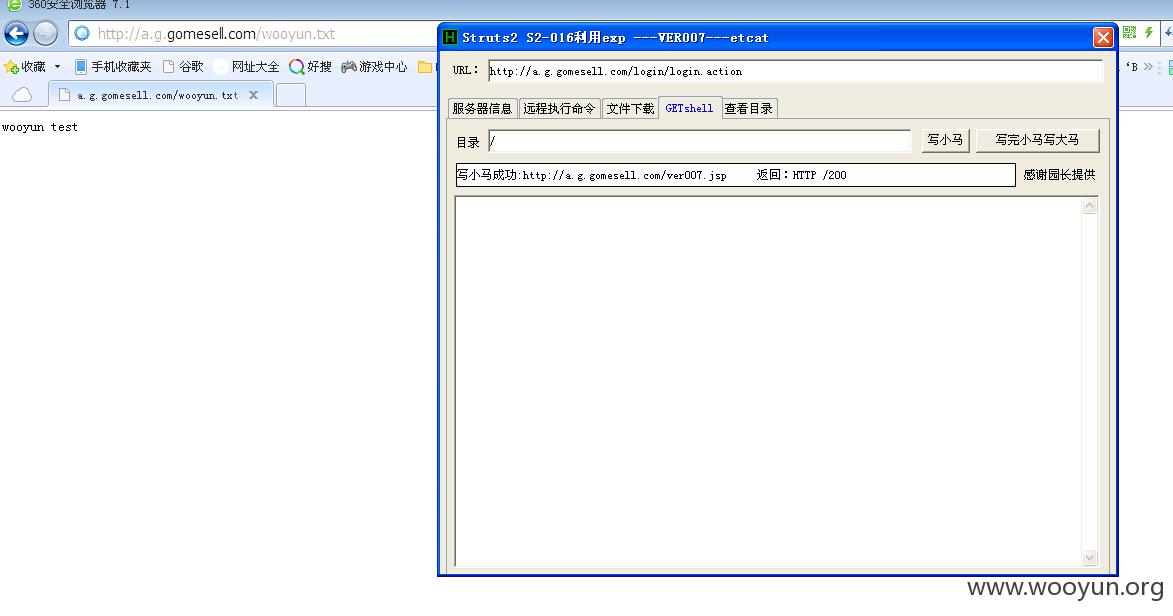Click the site icon in address bar
This screenshot has width=1173, height=616.
coord(82,33)
